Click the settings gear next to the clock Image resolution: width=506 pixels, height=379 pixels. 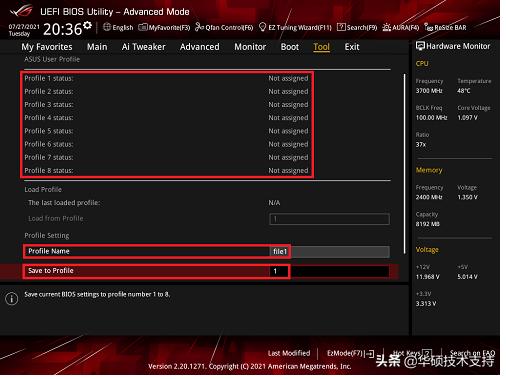(87, 25)
